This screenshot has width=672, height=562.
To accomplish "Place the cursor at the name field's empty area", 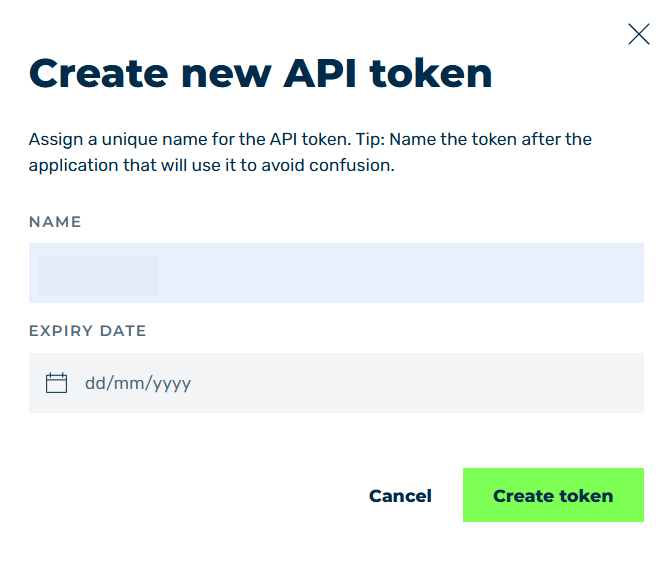I will tap(399, 273).
